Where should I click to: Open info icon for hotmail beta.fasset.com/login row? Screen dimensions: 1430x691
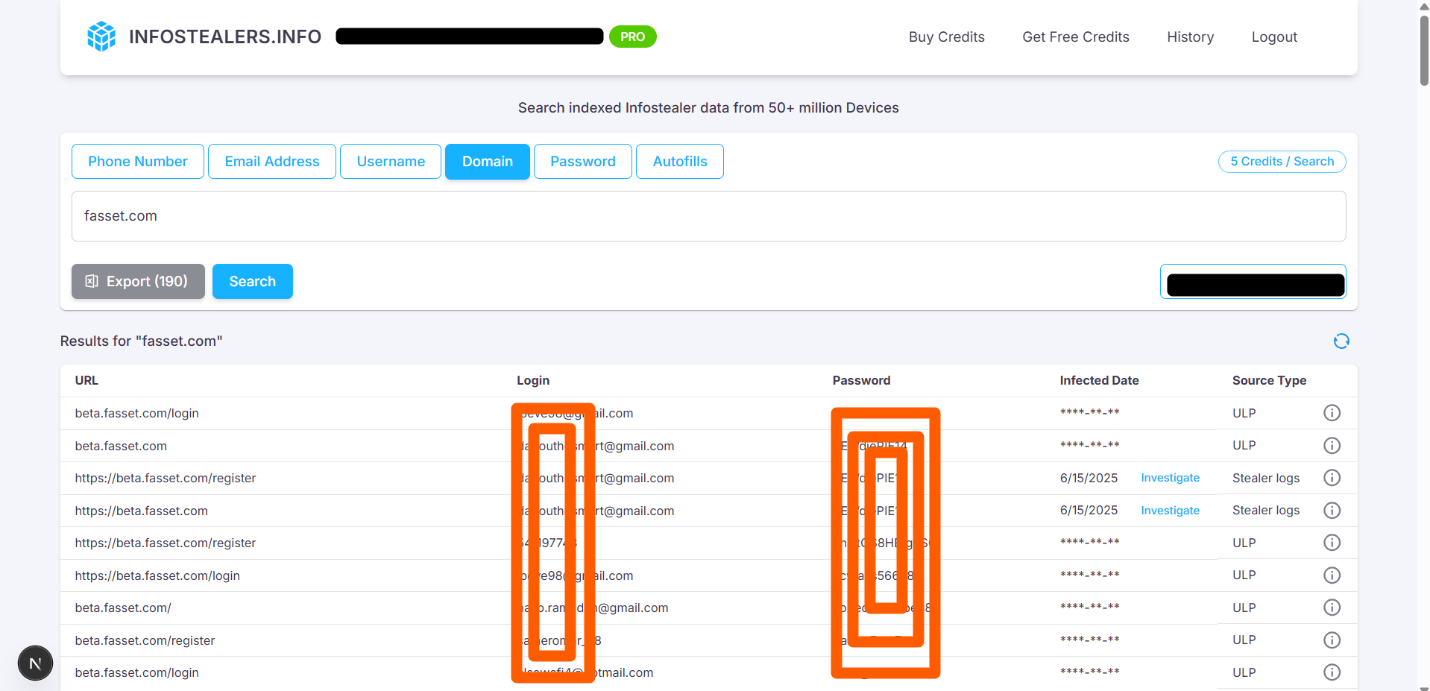coord(1332,672)
